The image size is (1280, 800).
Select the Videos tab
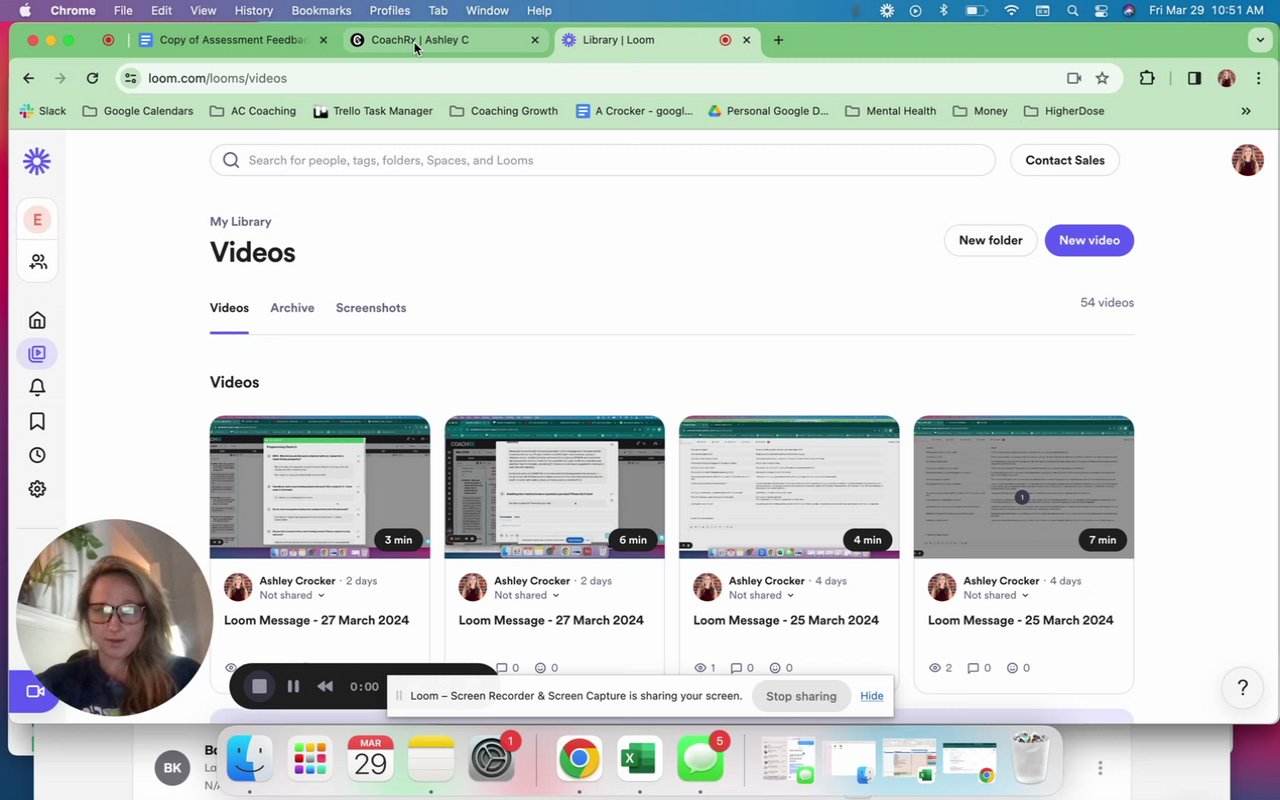229,308
